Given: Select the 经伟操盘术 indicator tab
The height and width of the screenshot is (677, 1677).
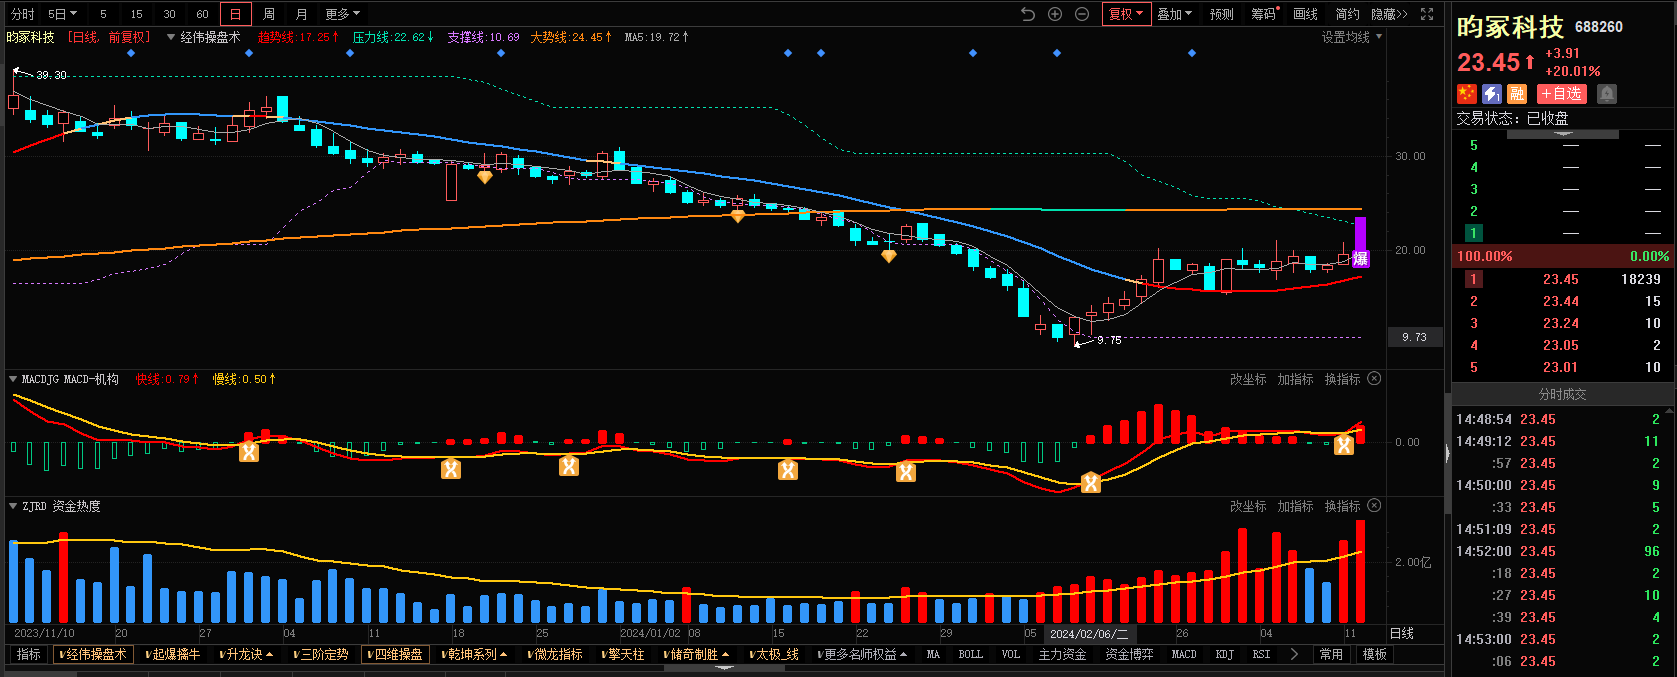Looking at the screenshot, I should coord(93,654).
